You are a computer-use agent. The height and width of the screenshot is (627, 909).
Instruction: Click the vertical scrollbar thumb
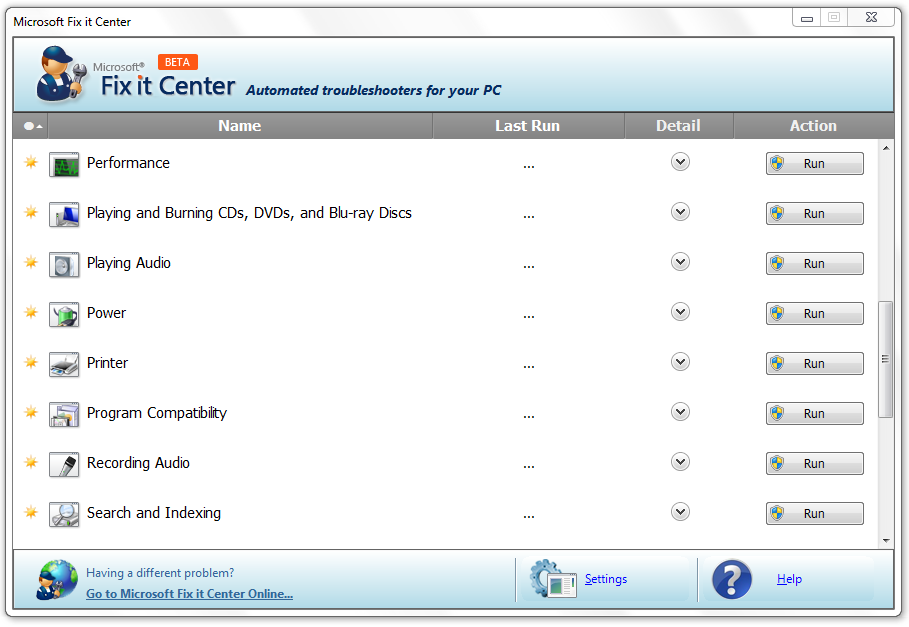885,359
